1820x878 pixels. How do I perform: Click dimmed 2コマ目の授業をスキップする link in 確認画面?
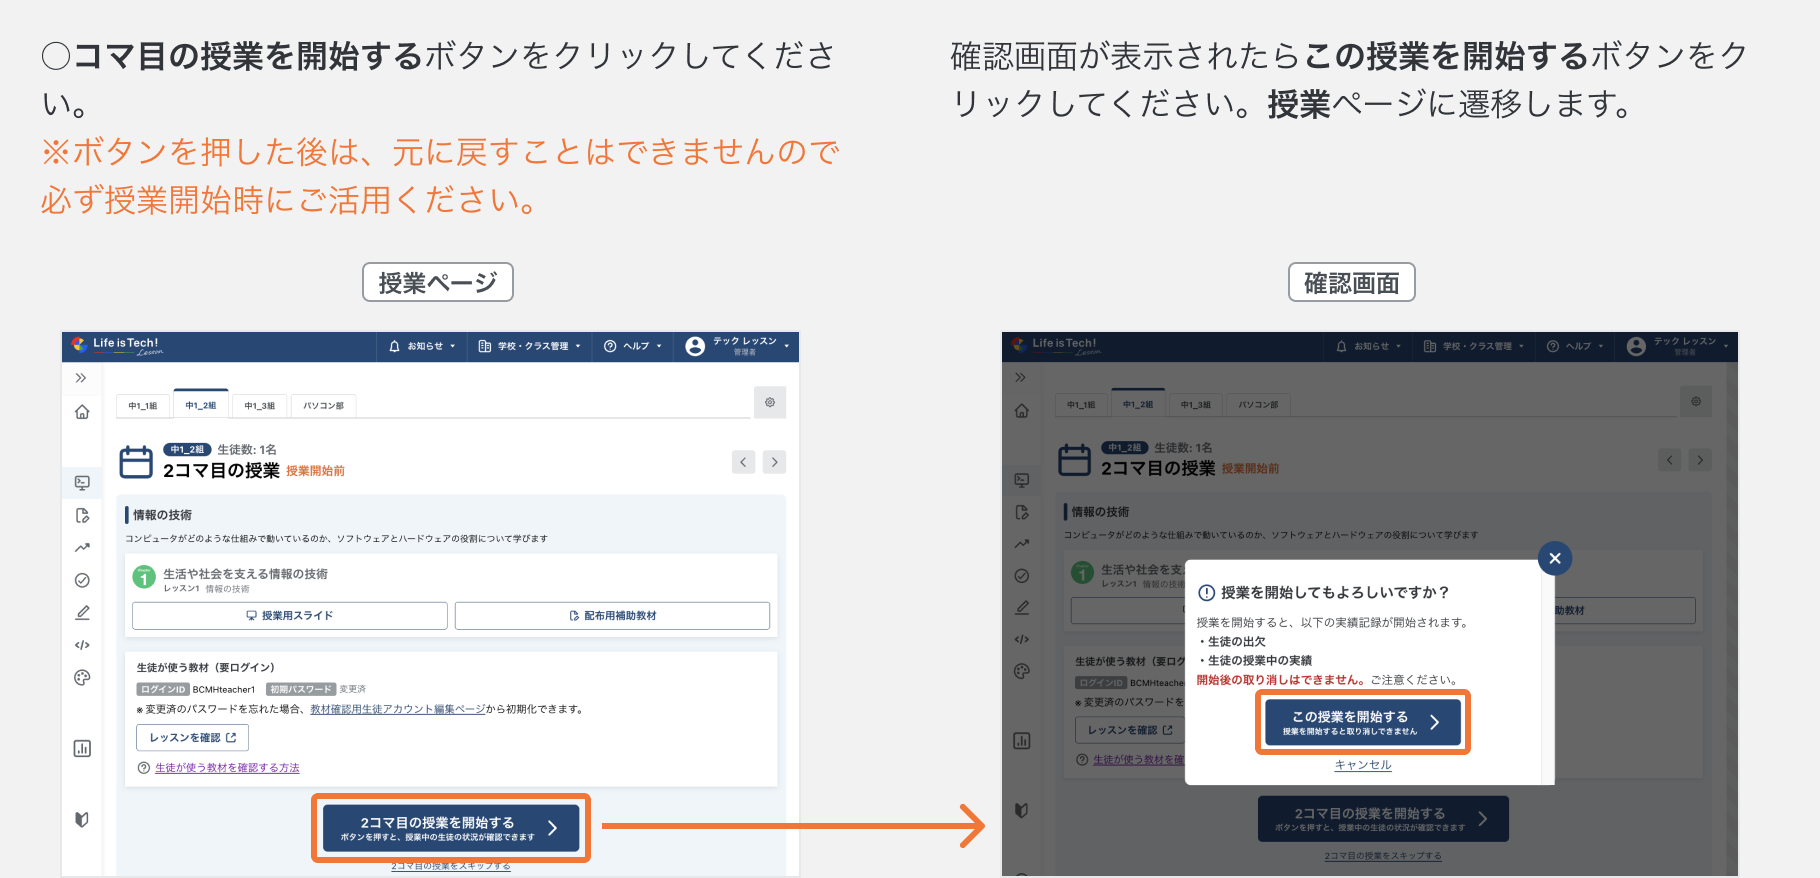1383,856
